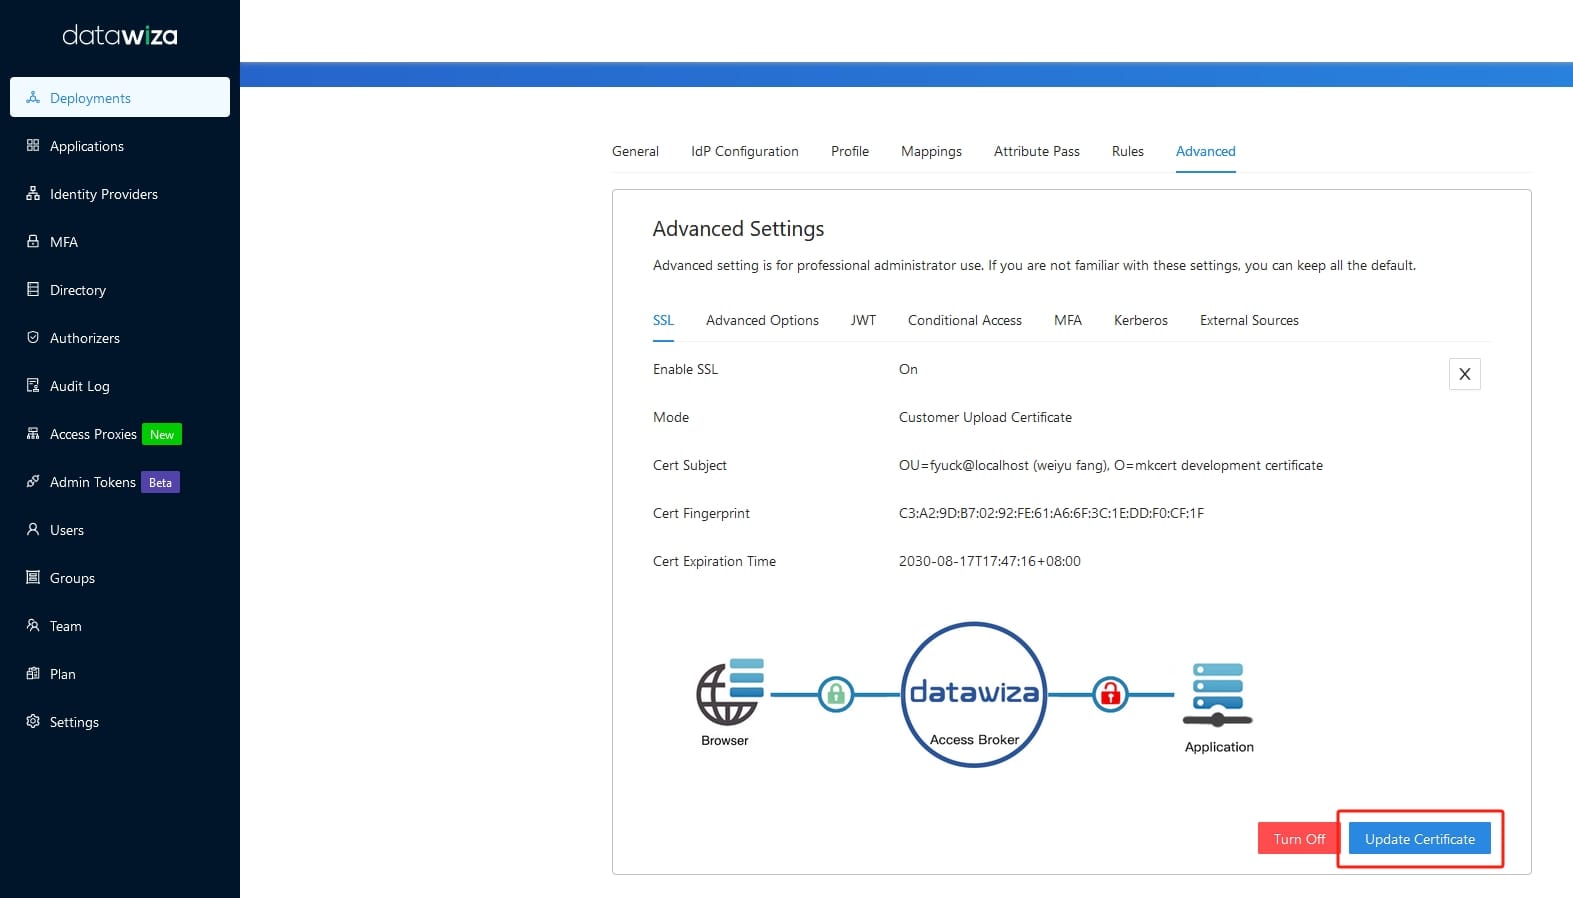This screenshot has height=898, width=1573.
Task: Switch to the General tab
Action: (635, 151)
